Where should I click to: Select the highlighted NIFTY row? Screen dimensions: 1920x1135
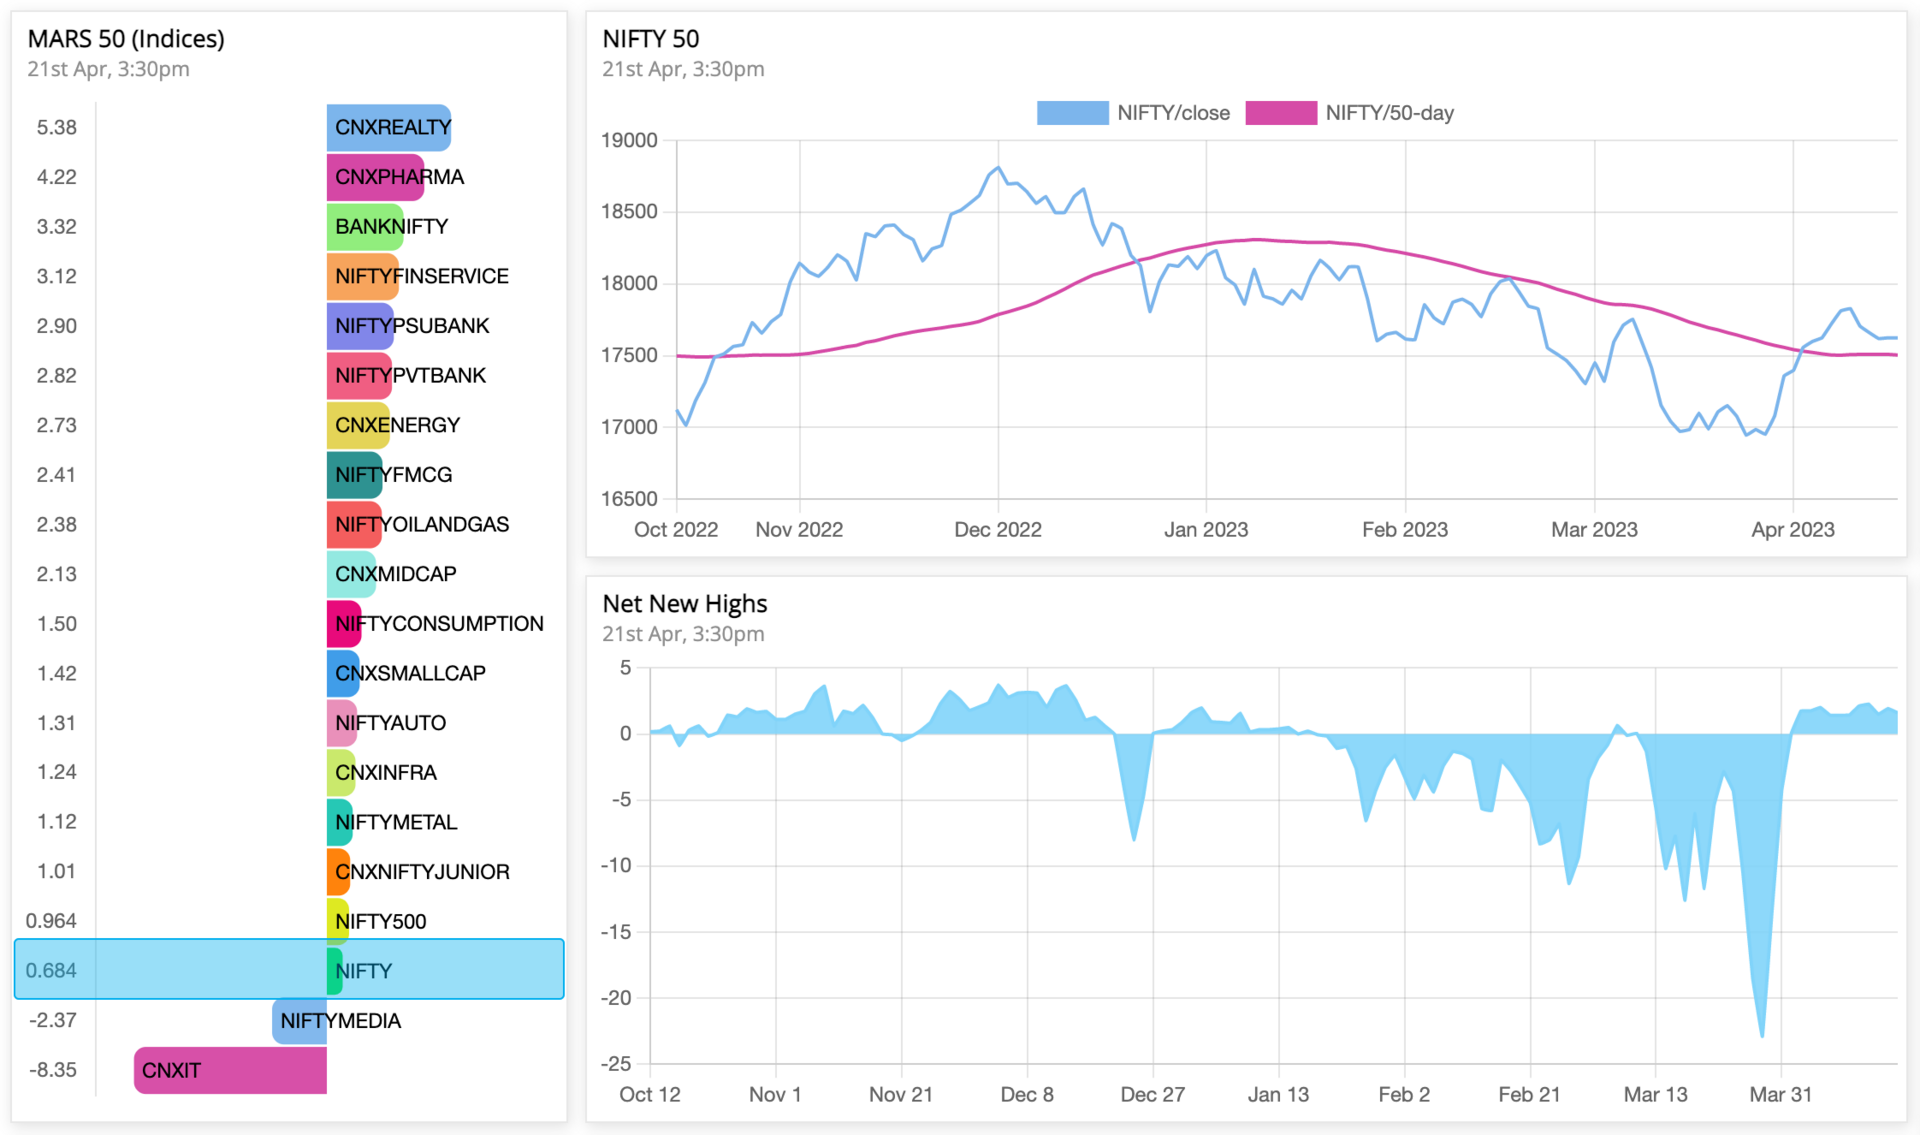pyautogui.click(x=289, y=969)
